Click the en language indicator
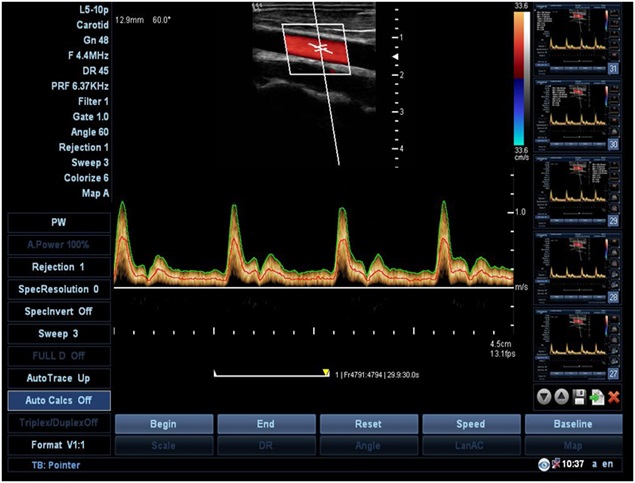 [x=607, y=464]
